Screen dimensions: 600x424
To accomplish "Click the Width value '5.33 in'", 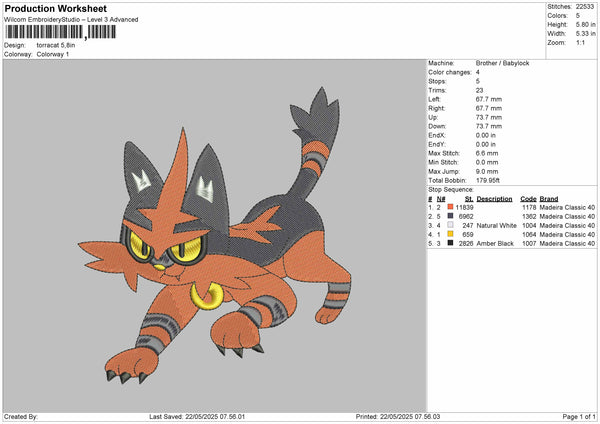I will pyautogui.click(x=585, y=34).
